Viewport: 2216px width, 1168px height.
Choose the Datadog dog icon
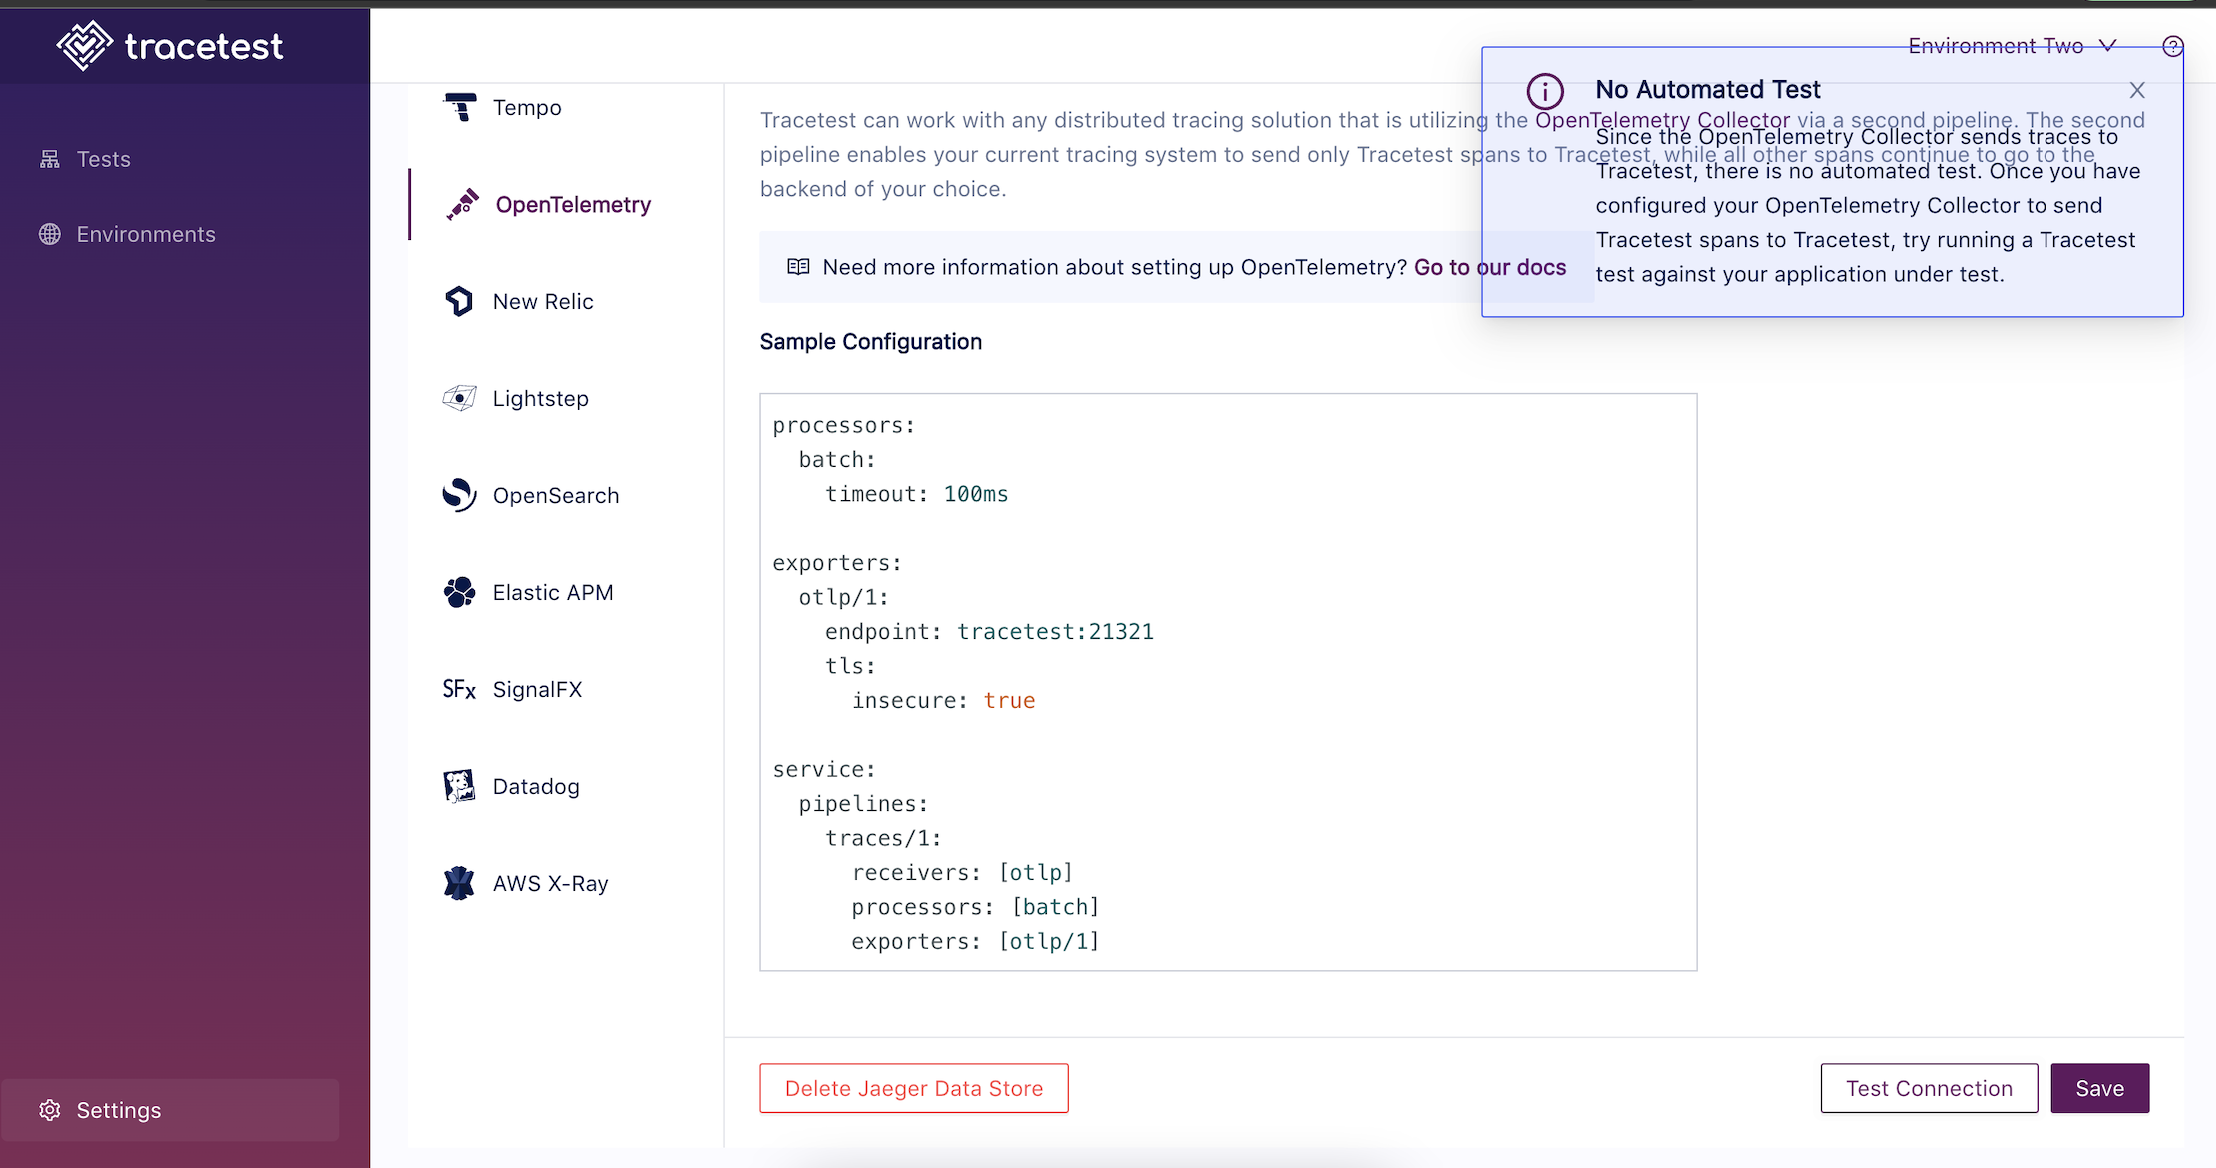click(459, 786)
